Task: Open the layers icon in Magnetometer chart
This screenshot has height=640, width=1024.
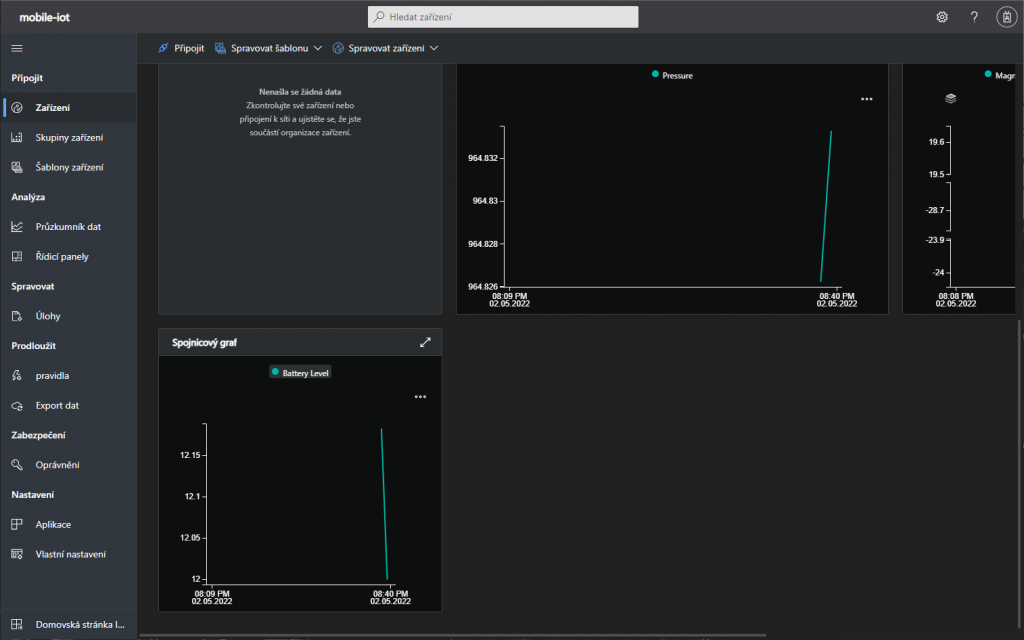Action: (x=951, y=98)
